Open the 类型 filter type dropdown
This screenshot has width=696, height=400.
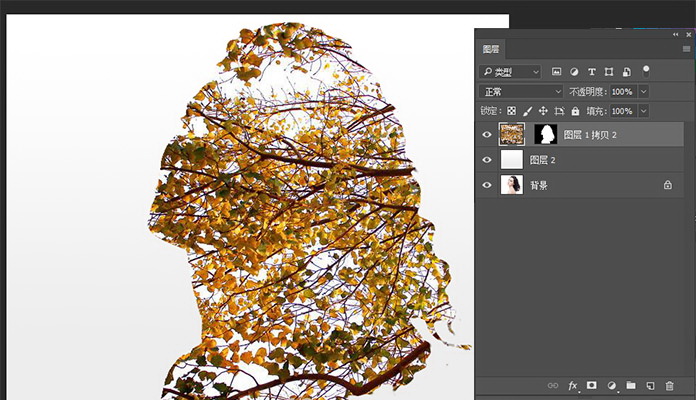pyautogui.click(x=510, y=72)
